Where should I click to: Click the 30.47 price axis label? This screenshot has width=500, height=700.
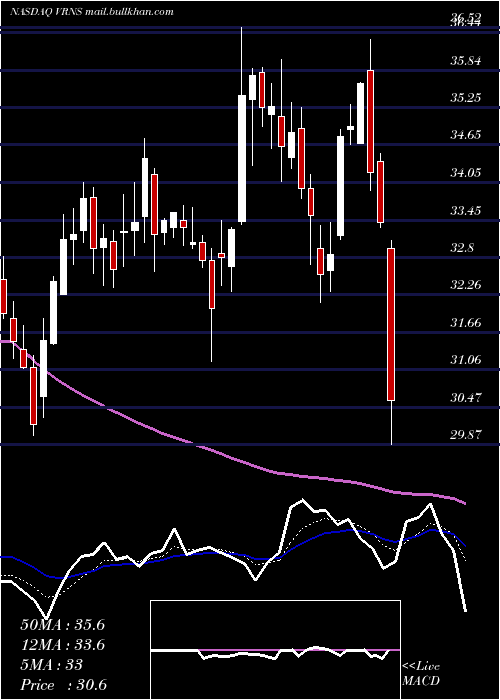click(466, 398)
